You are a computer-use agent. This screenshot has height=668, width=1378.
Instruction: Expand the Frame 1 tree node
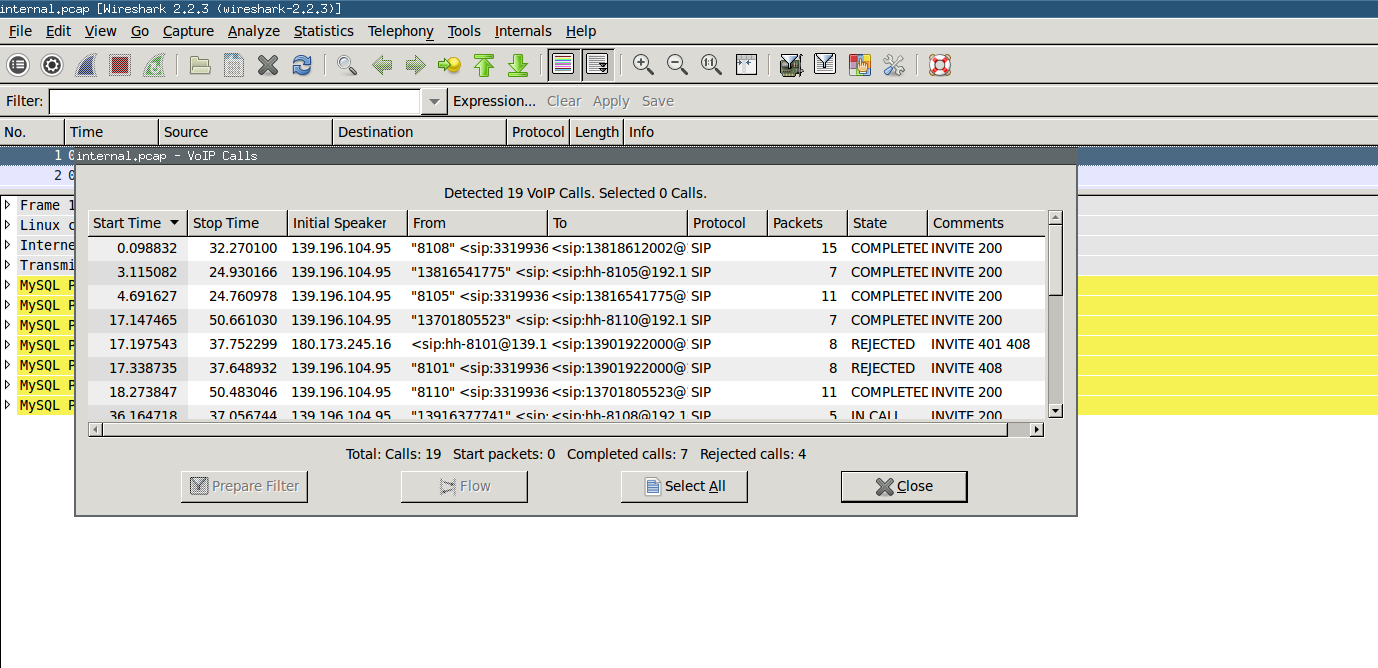point(8,205)
